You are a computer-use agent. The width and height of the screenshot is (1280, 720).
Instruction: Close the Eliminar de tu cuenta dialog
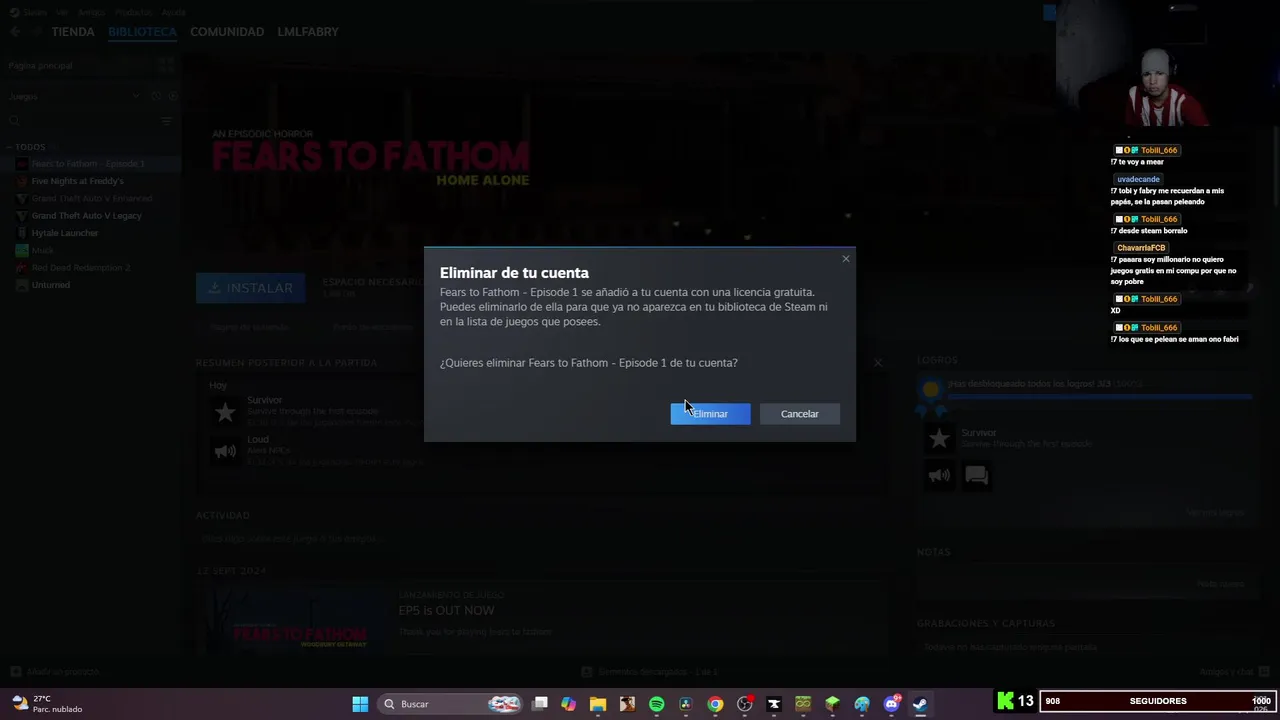pyautogui.click(x=846, y=259)
